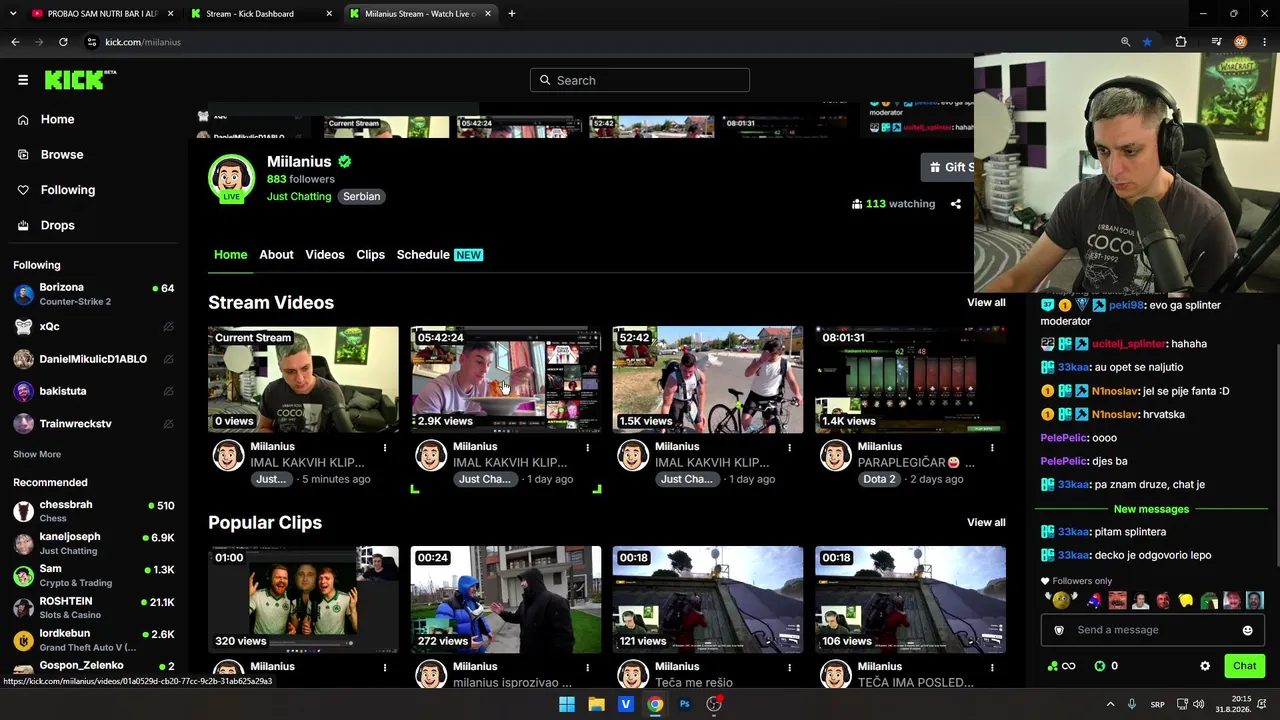Open Borizona channel in Following list
The image size is (1280, 720).
click(94, 294)
